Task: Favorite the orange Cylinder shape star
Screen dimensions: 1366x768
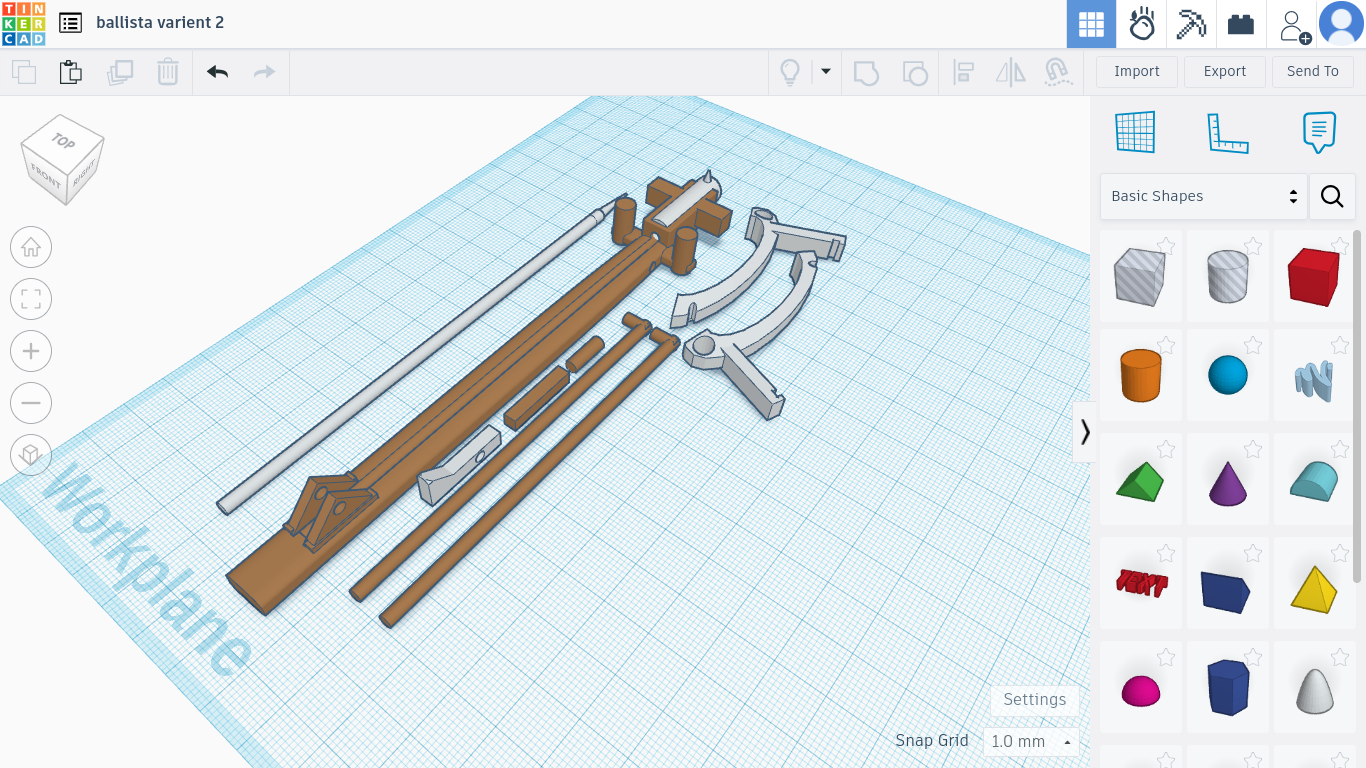Action: [x=1165, y=345]
